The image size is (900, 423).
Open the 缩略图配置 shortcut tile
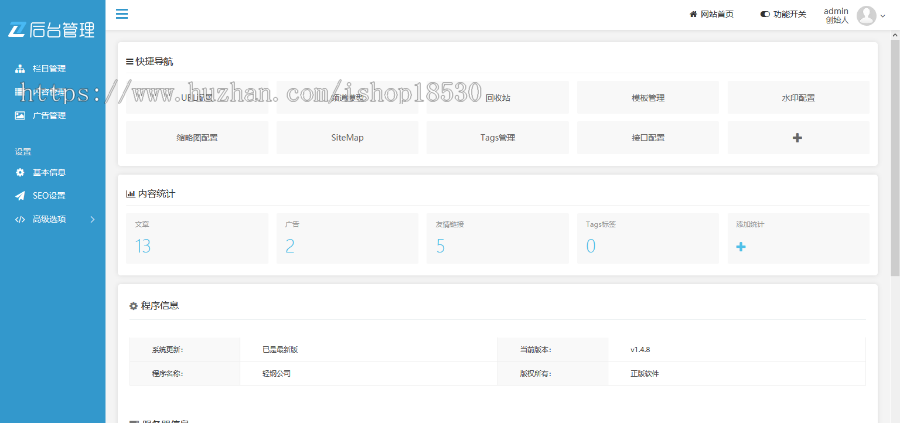197,138
